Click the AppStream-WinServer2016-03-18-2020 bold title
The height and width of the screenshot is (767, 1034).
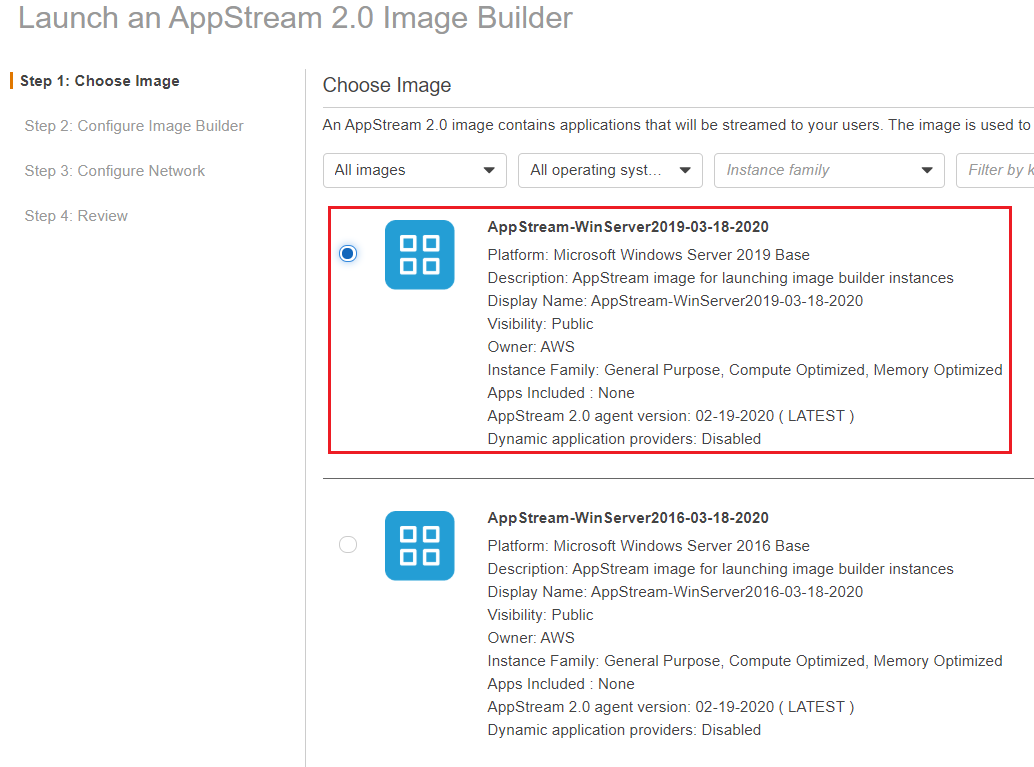(x=628, y=518)
